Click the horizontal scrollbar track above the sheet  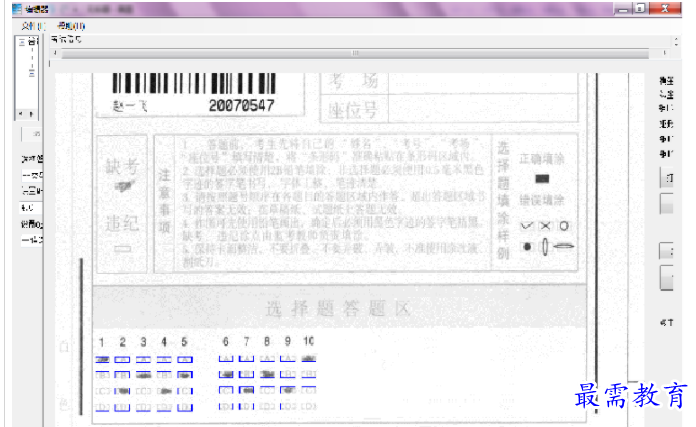coord(355,54)
